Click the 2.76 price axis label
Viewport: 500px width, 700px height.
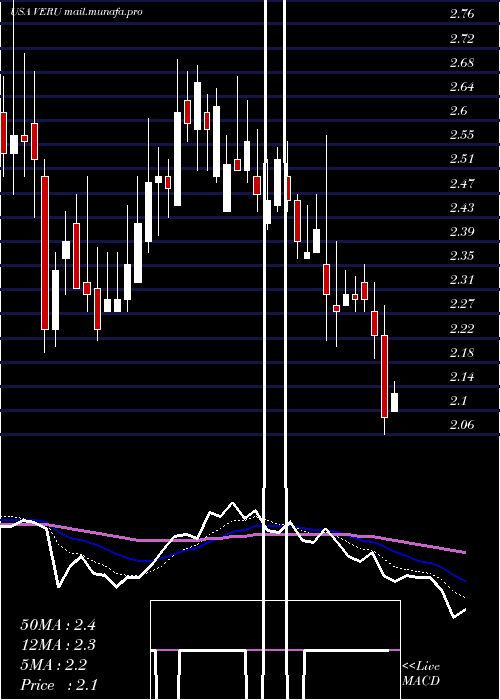462,14
